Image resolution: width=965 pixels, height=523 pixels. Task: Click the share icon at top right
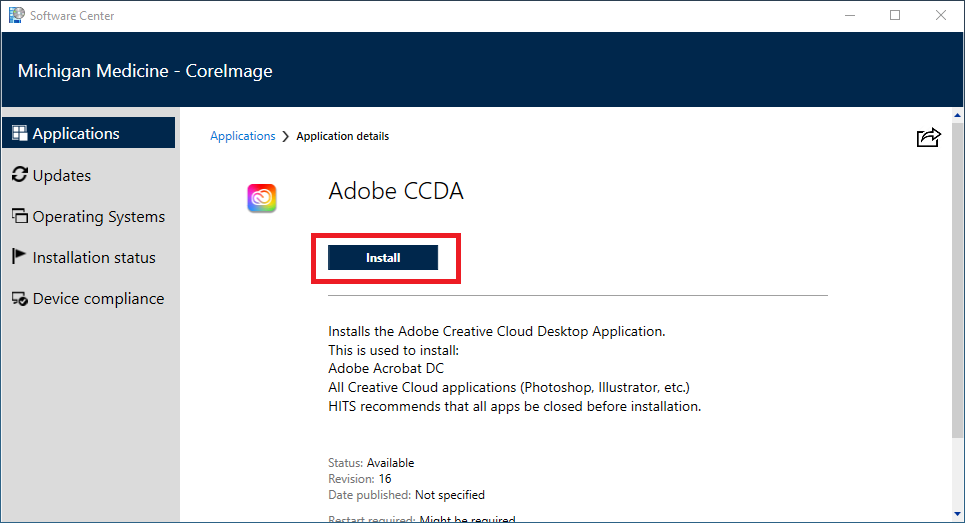pyautogui.click(x=928, y=138)
